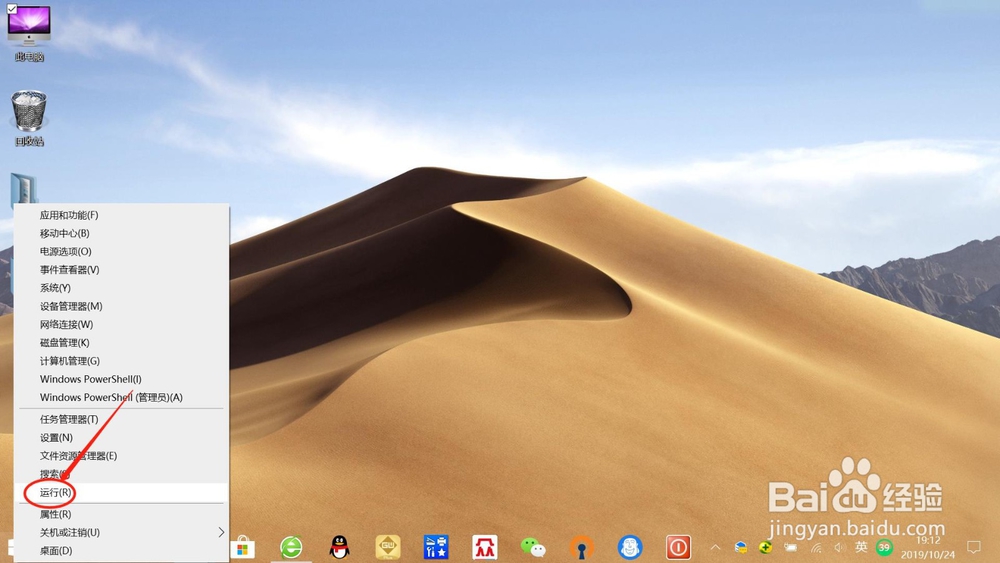
Task: Toggle checkbox on This PC desktop icon
Action: [x=12, y=9]
